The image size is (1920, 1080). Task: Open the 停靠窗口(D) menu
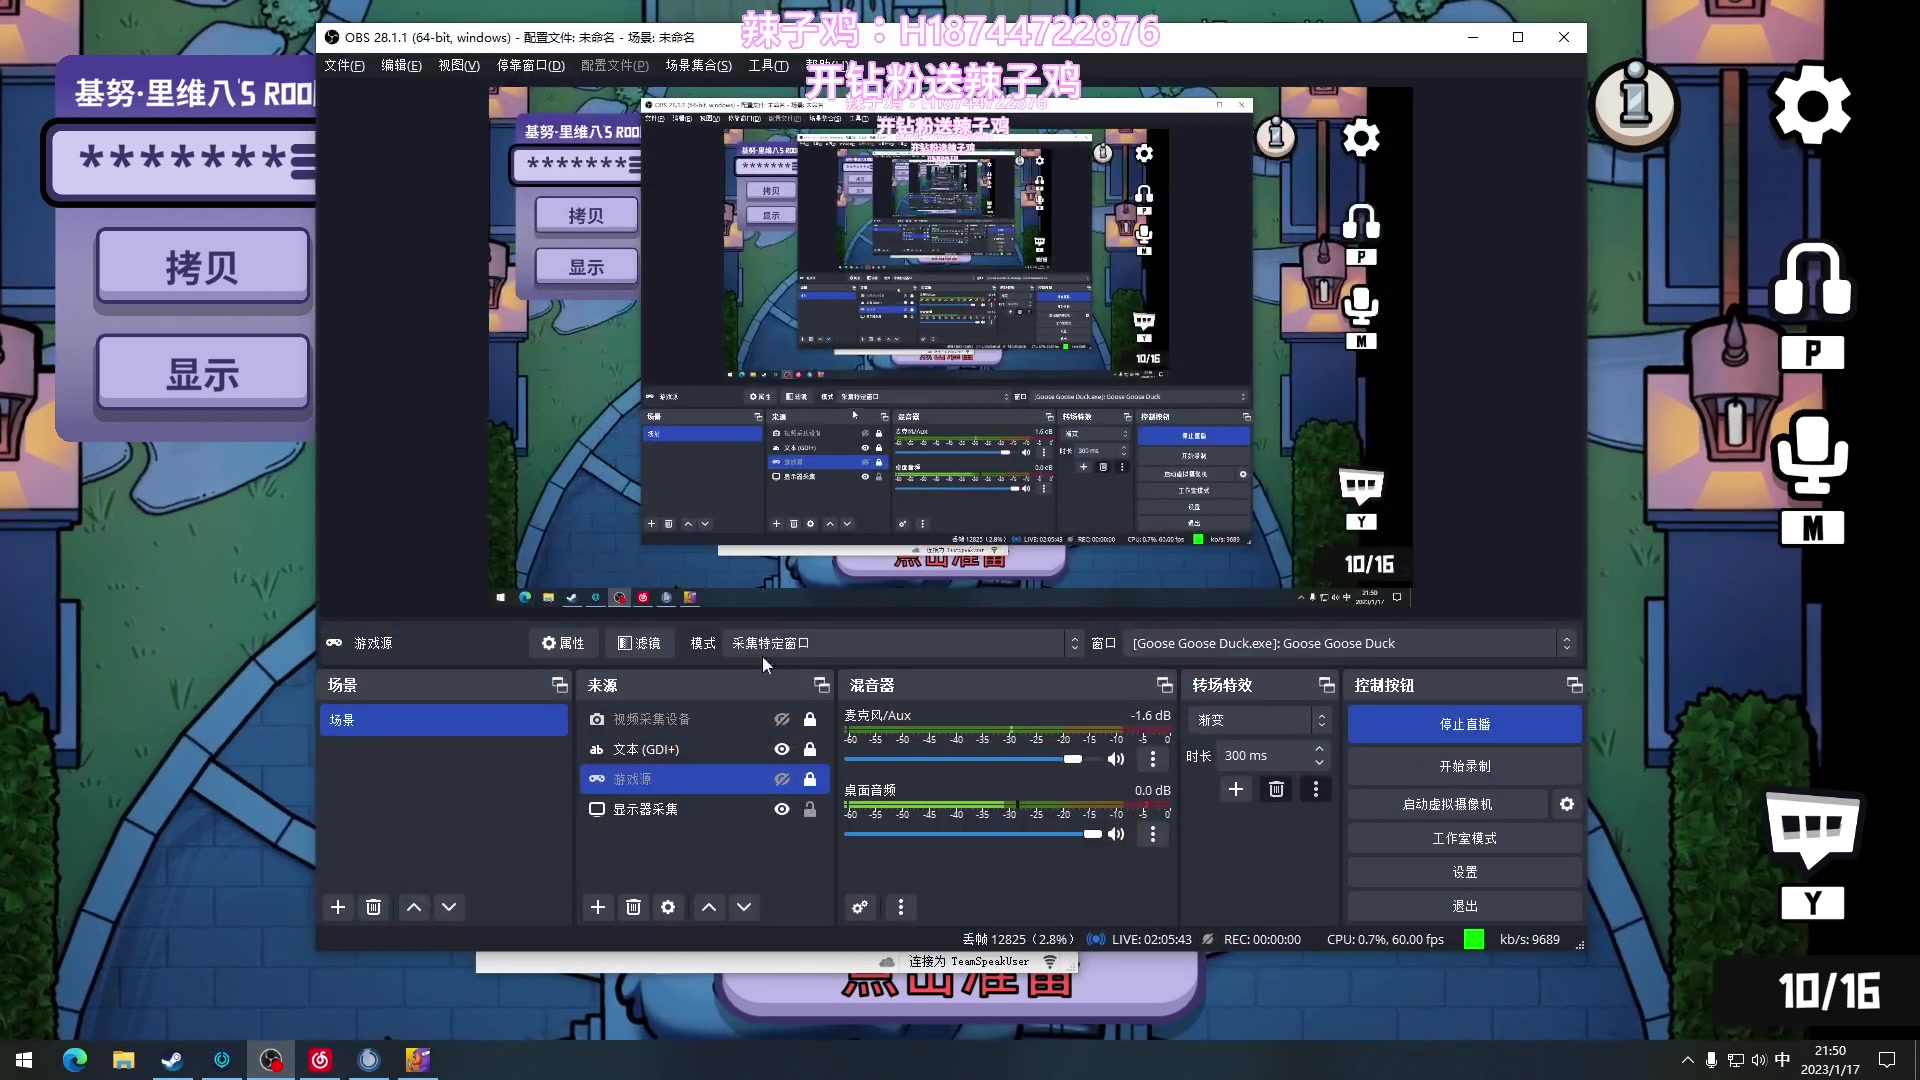(x=531, y=65)
